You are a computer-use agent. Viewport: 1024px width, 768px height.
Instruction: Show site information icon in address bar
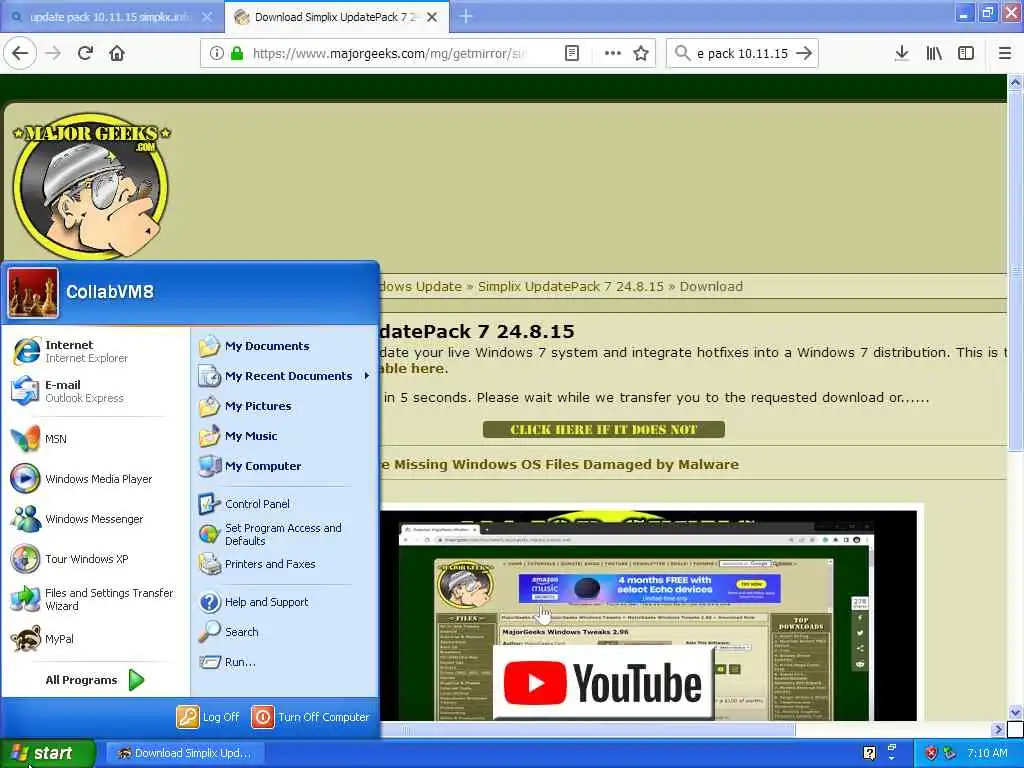click(x=216, y=53)
